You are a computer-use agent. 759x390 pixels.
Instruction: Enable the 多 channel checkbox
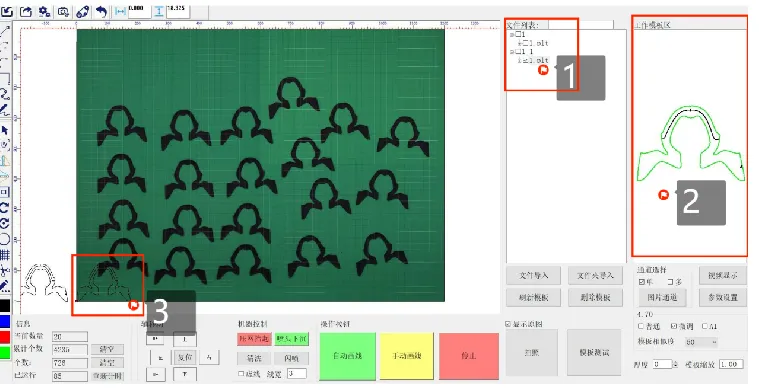click(670, 282)
